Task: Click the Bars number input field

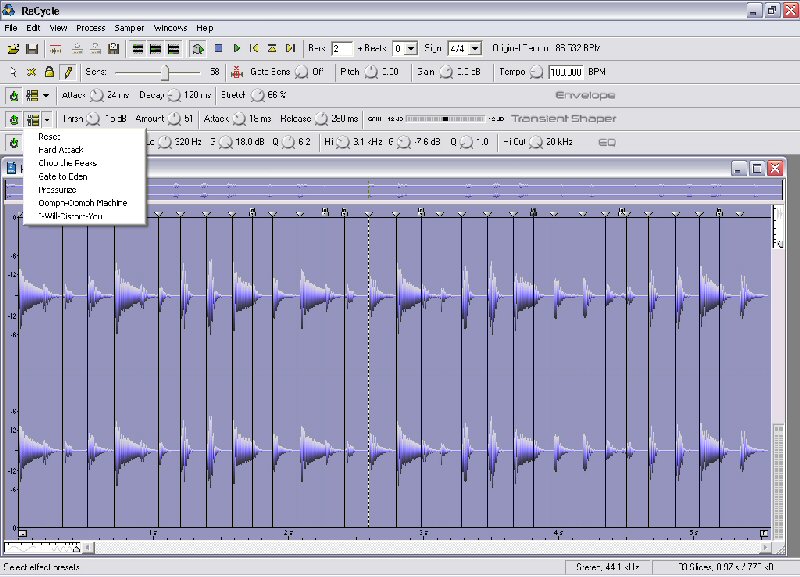Action: (342, 48)
